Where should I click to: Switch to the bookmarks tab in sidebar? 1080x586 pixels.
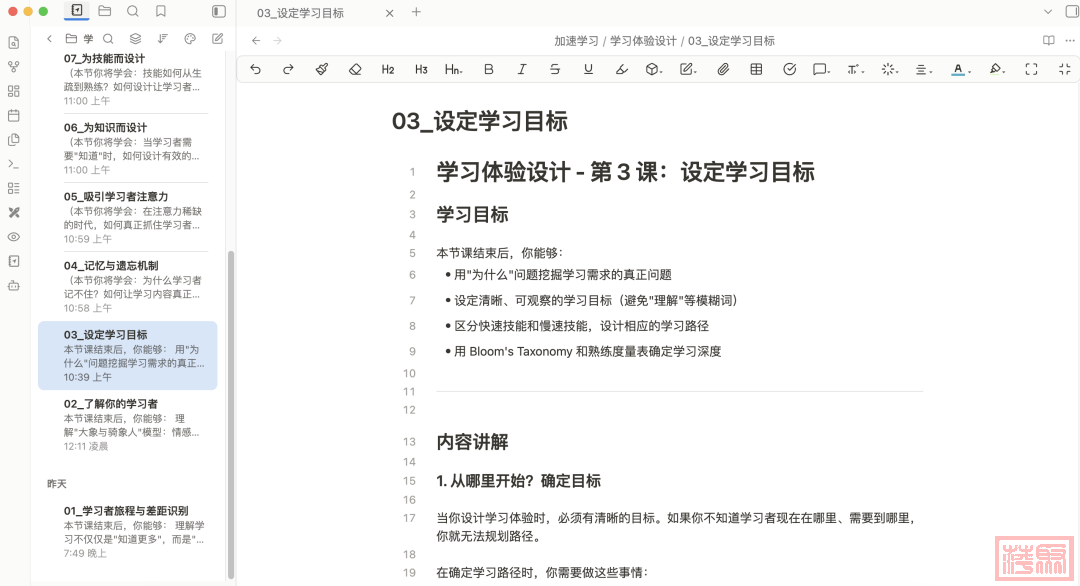pyautogui.click(x=161, y=11)
